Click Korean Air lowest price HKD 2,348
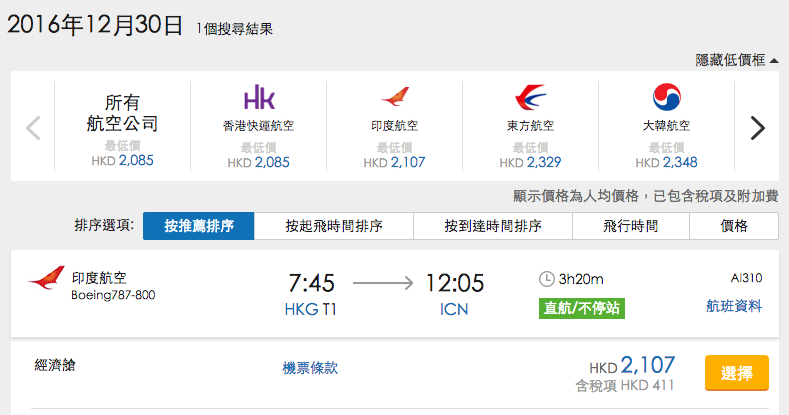789x415 pixels. coord(666,162)
